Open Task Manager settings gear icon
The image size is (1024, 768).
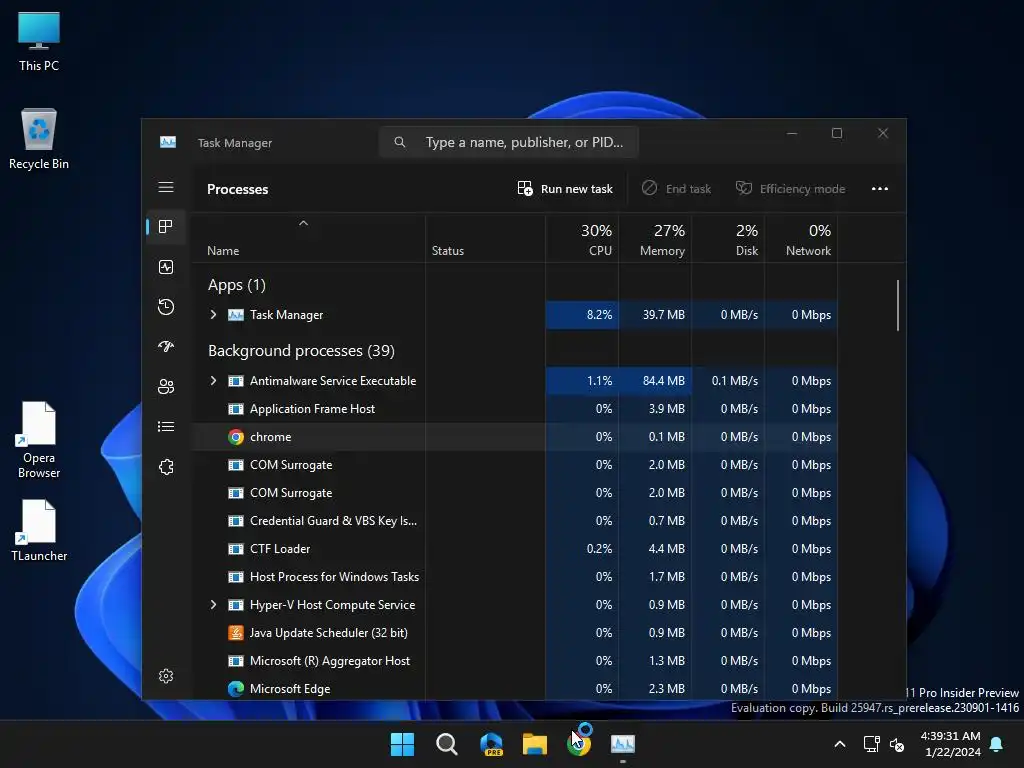click(x=166, y=676)
